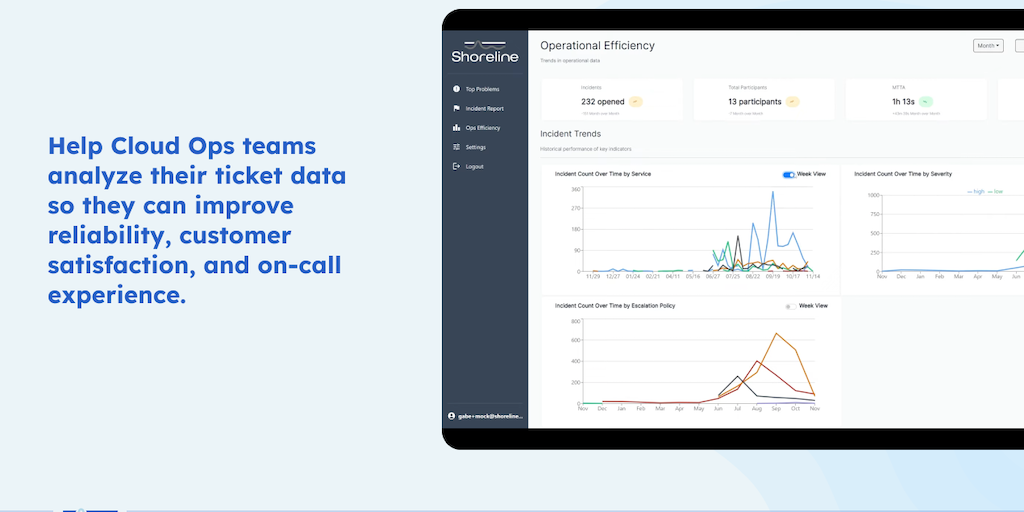
Task: Click the Incident Count Over Time by Escalation Policy title
Action: point(615,306)
